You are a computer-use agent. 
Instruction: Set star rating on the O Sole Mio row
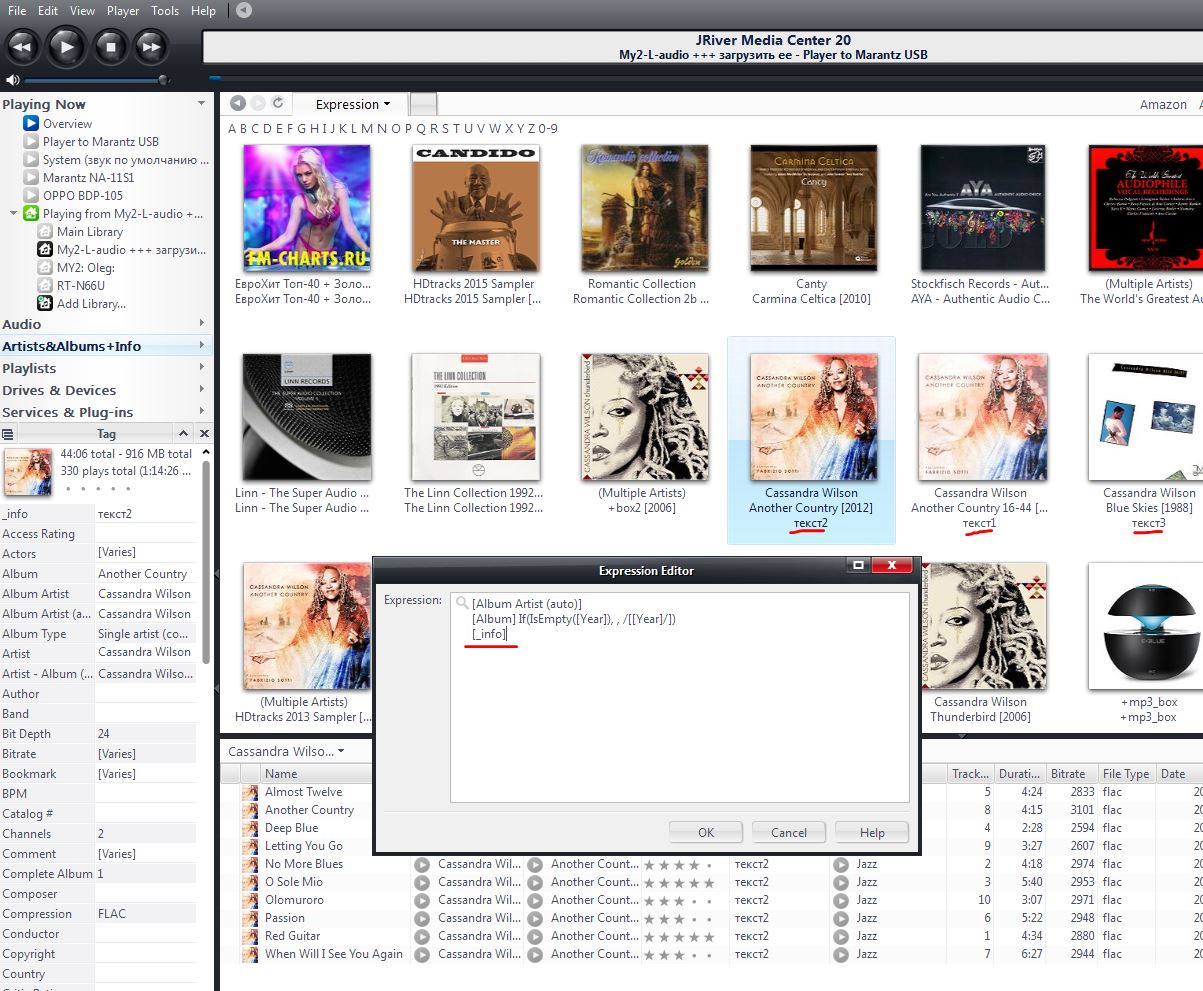[x=679, y=882]
